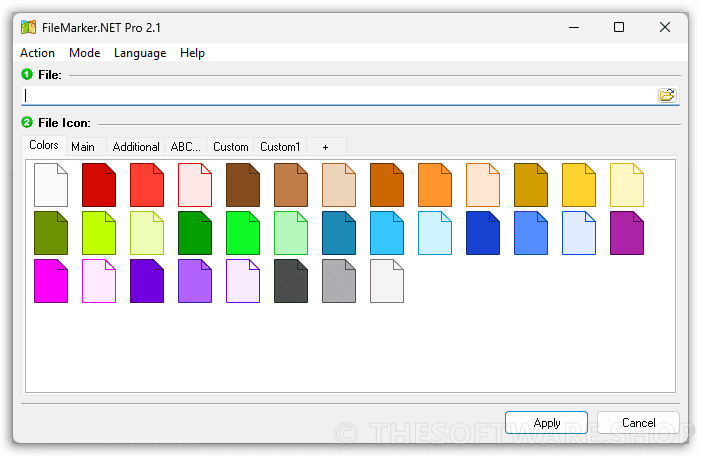Switch to the Custom1 tab
Screen dimensions: 701x456
pos(280,147)
